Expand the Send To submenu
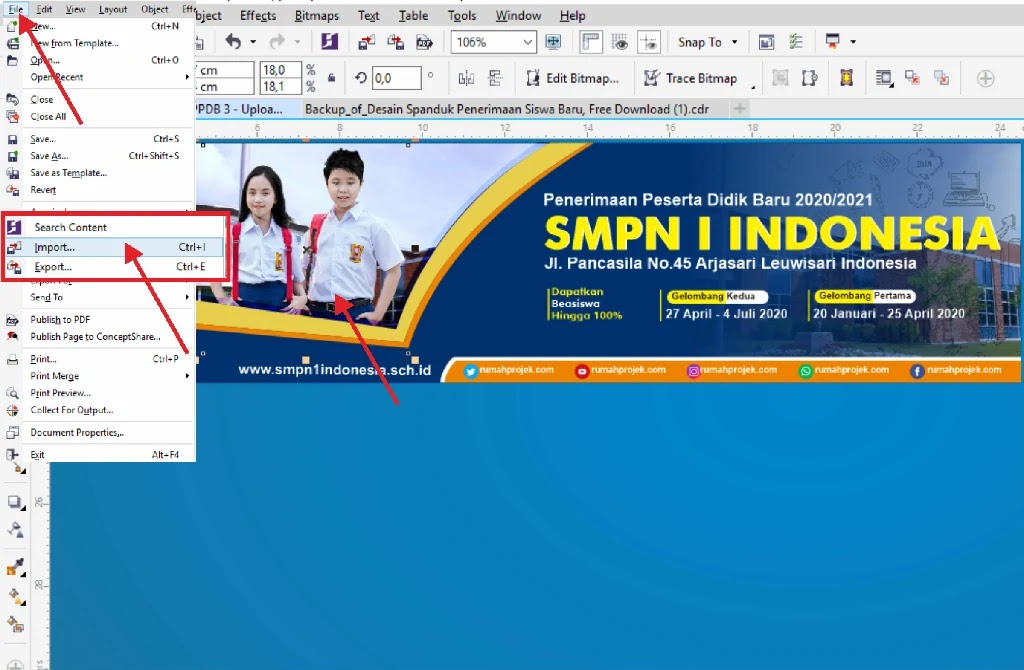Screen dimensions: 1024x670 click(x=187, y=297)
